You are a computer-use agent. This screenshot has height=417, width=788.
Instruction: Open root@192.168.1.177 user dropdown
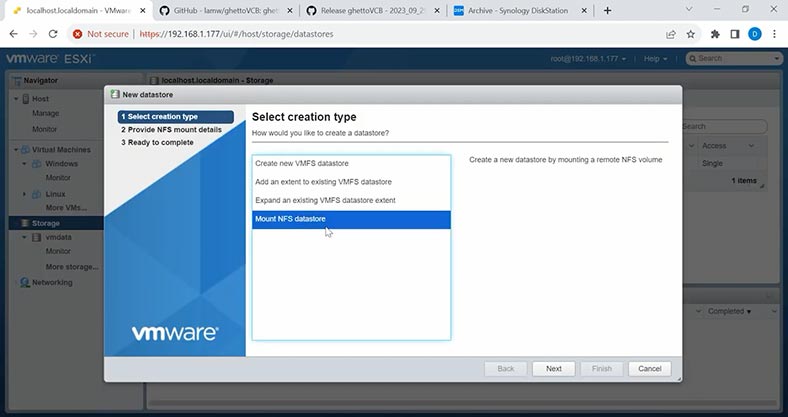[588, 59]
